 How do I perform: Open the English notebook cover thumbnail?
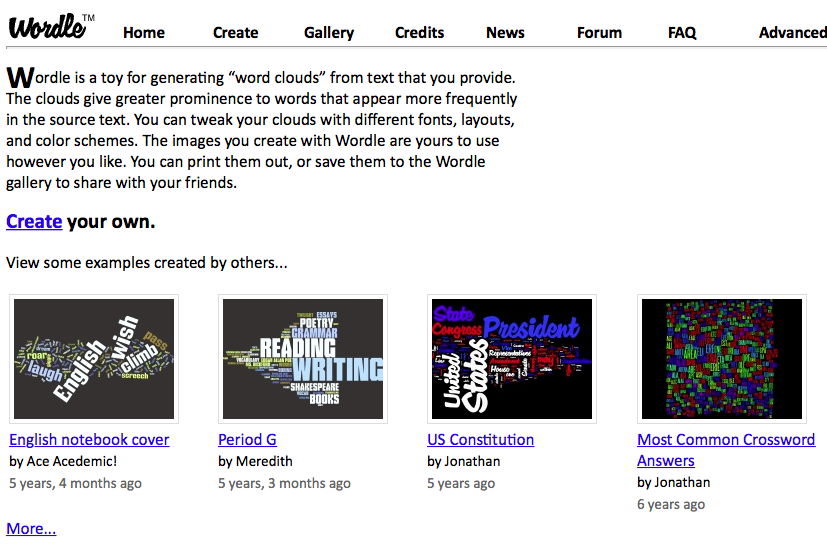click(x=94, y=359)
